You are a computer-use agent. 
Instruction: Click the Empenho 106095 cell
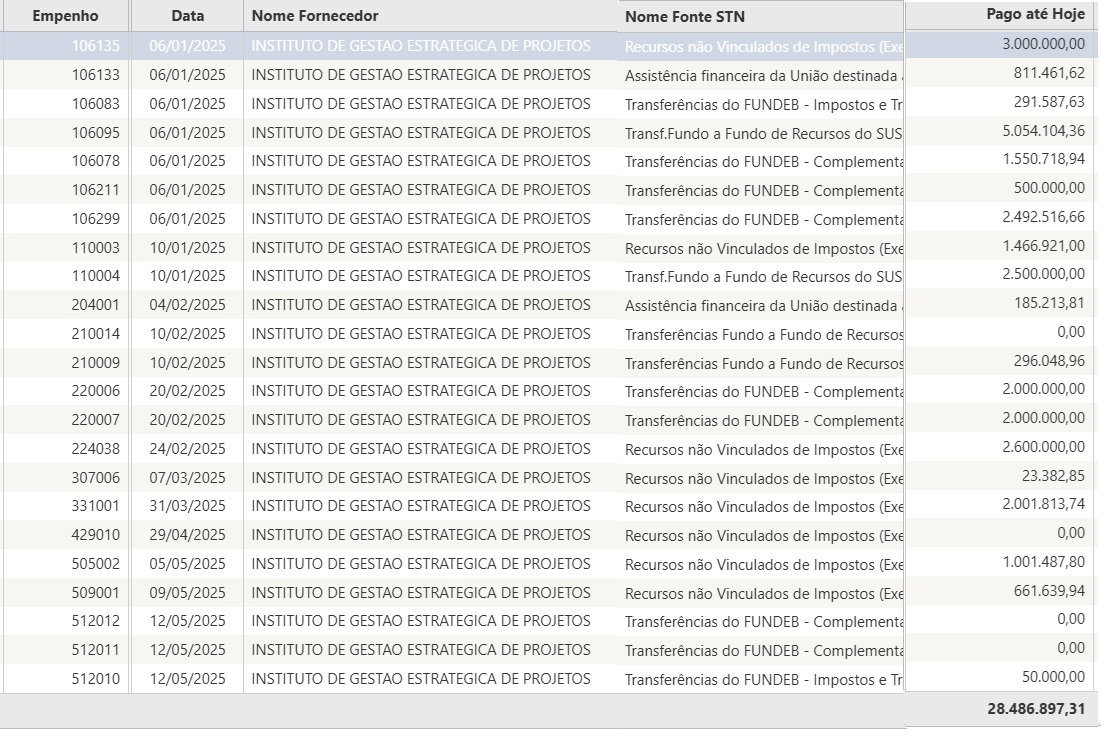[x=95, y=133]
